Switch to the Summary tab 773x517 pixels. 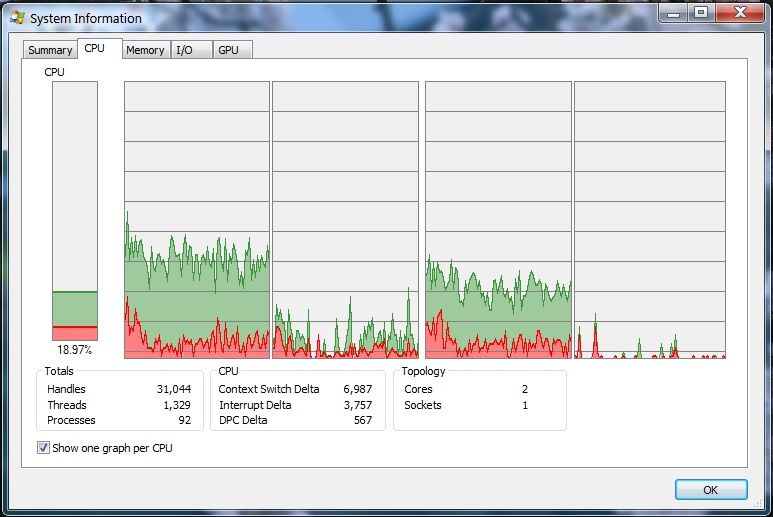coord(50,50)
